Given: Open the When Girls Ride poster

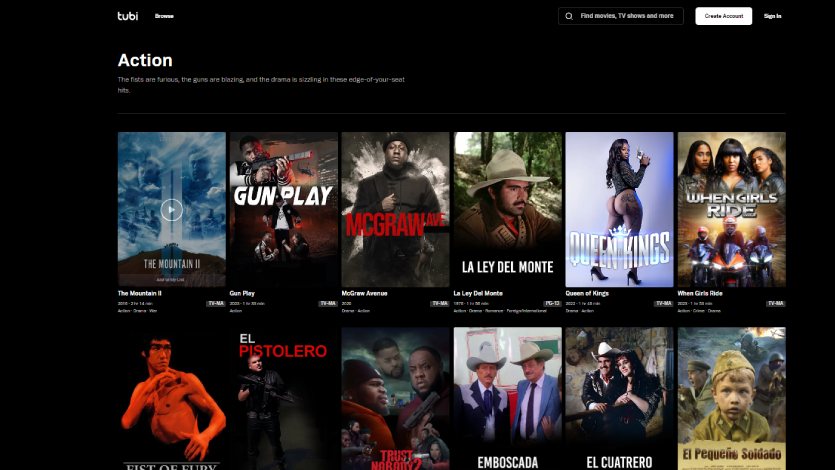Looking at the screenshot, I should (732, 210).
